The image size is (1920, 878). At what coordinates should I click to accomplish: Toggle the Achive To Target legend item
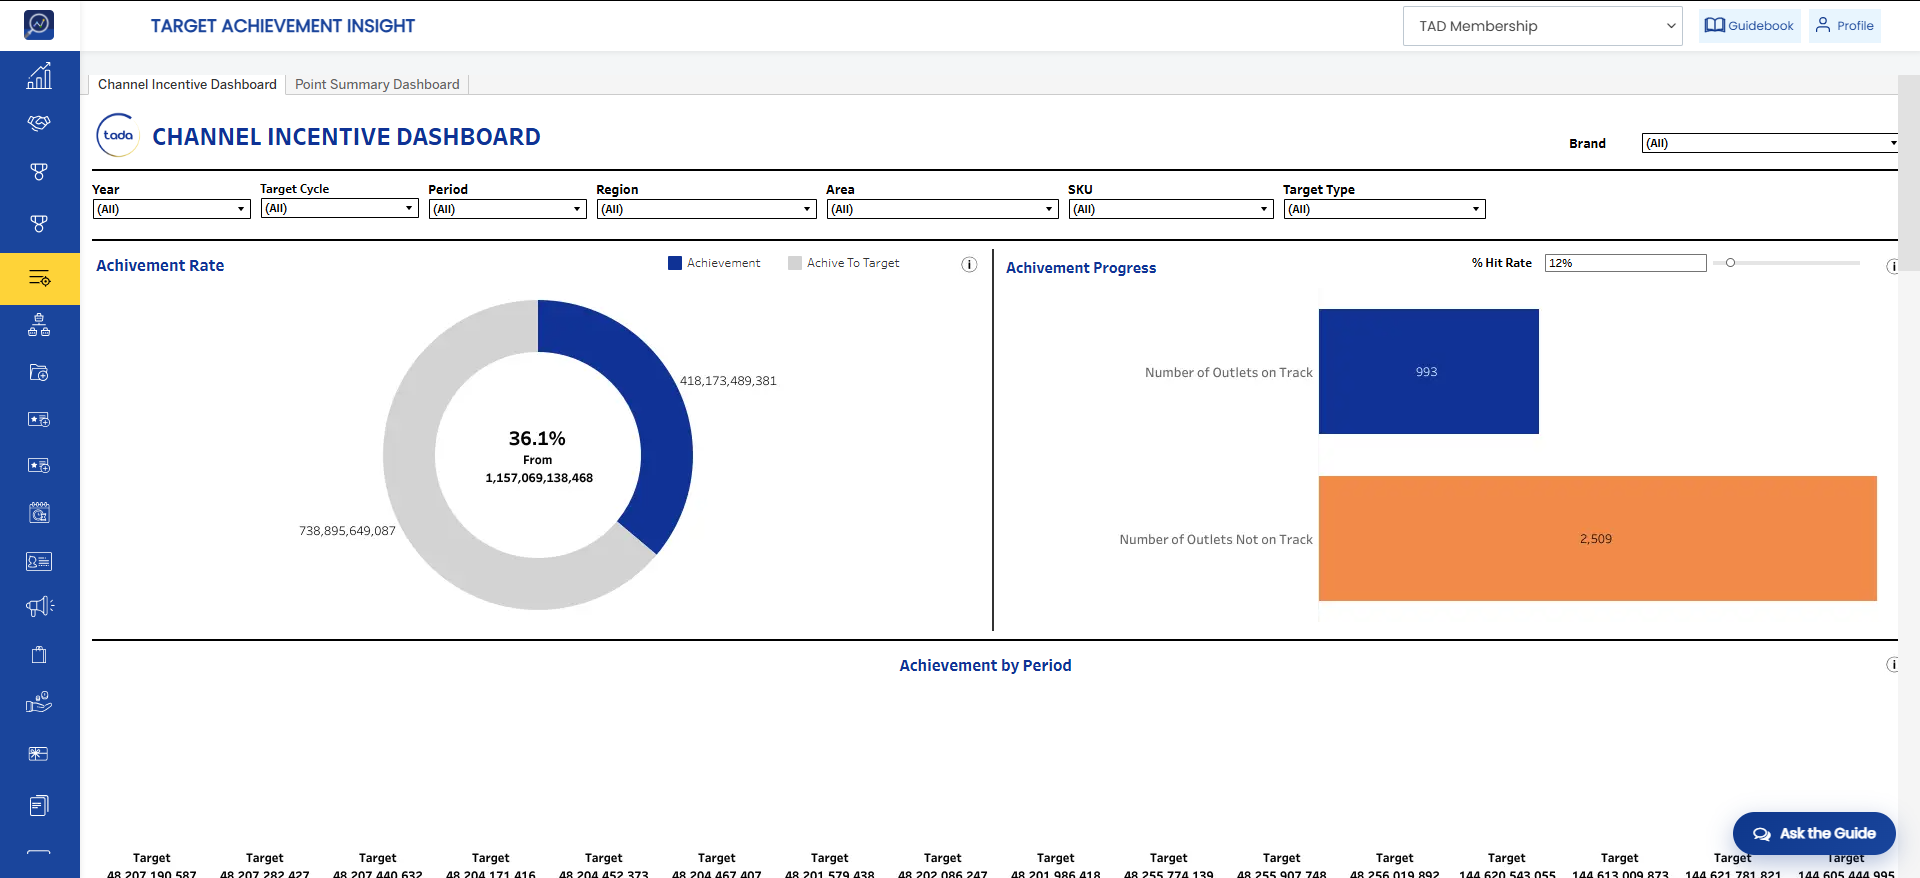[843, 263]
